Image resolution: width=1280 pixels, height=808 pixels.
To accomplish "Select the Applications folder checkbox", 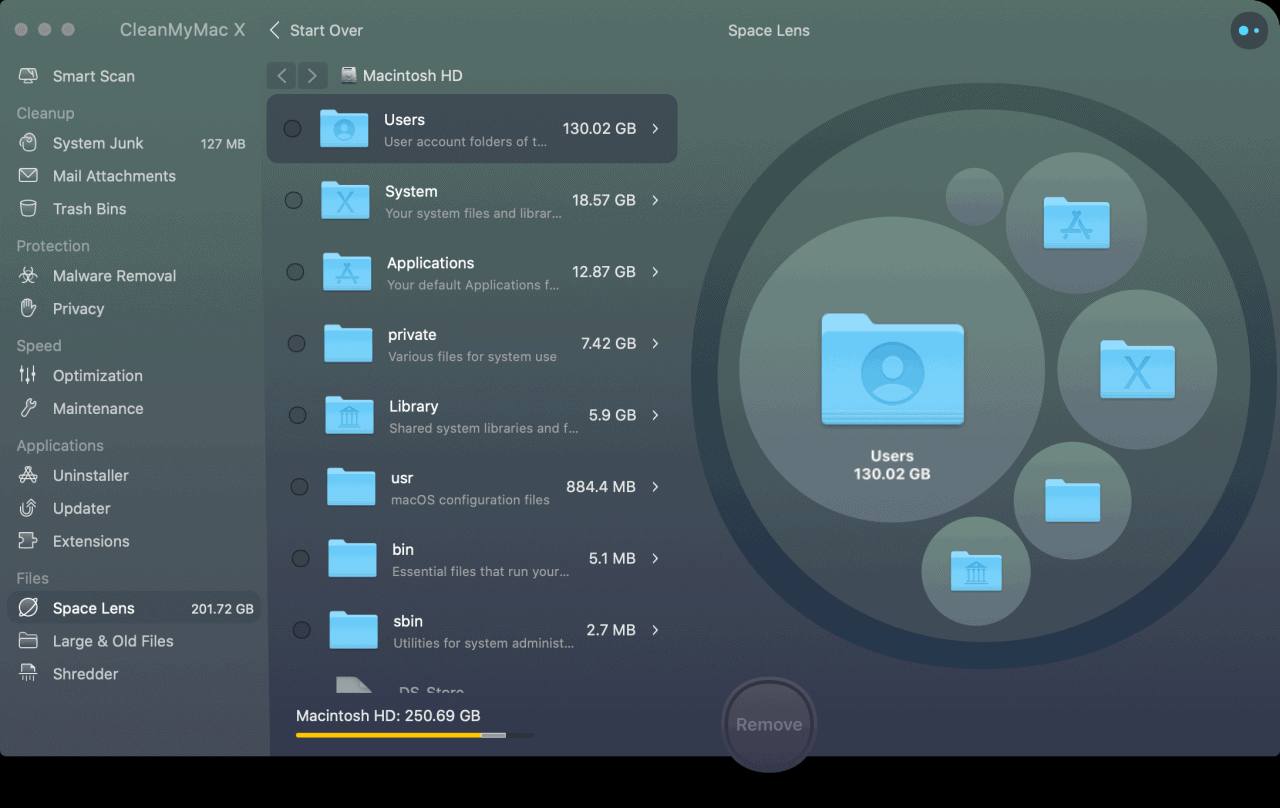I will (295, 272).
